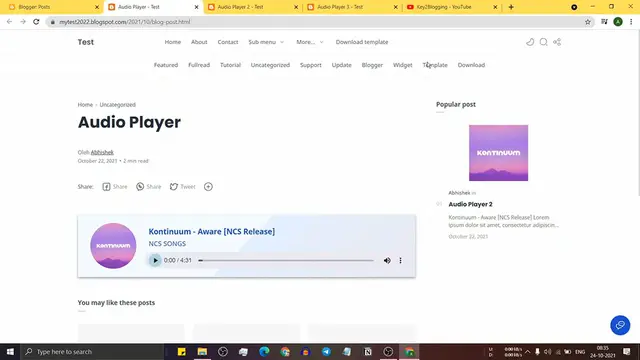Screen dimensions: 640x360
Task: Click the share icon in header
Action: coord(557,42)
